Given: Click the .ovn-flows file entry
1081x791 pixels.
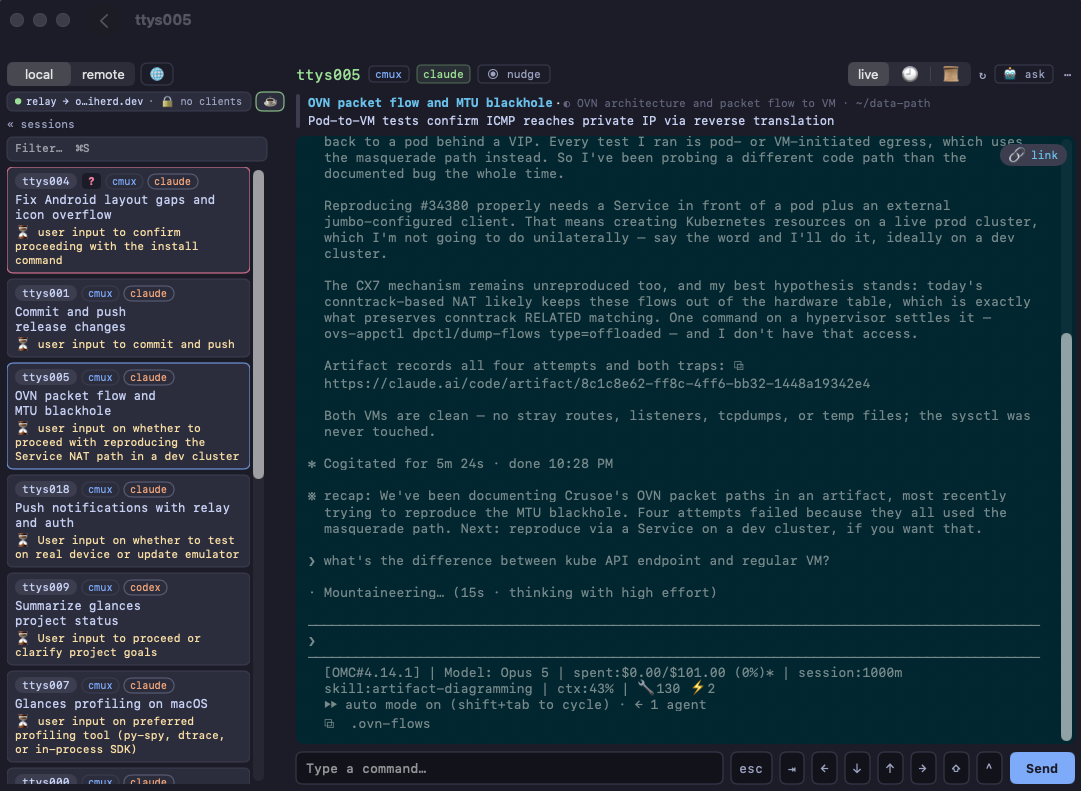Looking at the screenshot, I should coord(390,724).
